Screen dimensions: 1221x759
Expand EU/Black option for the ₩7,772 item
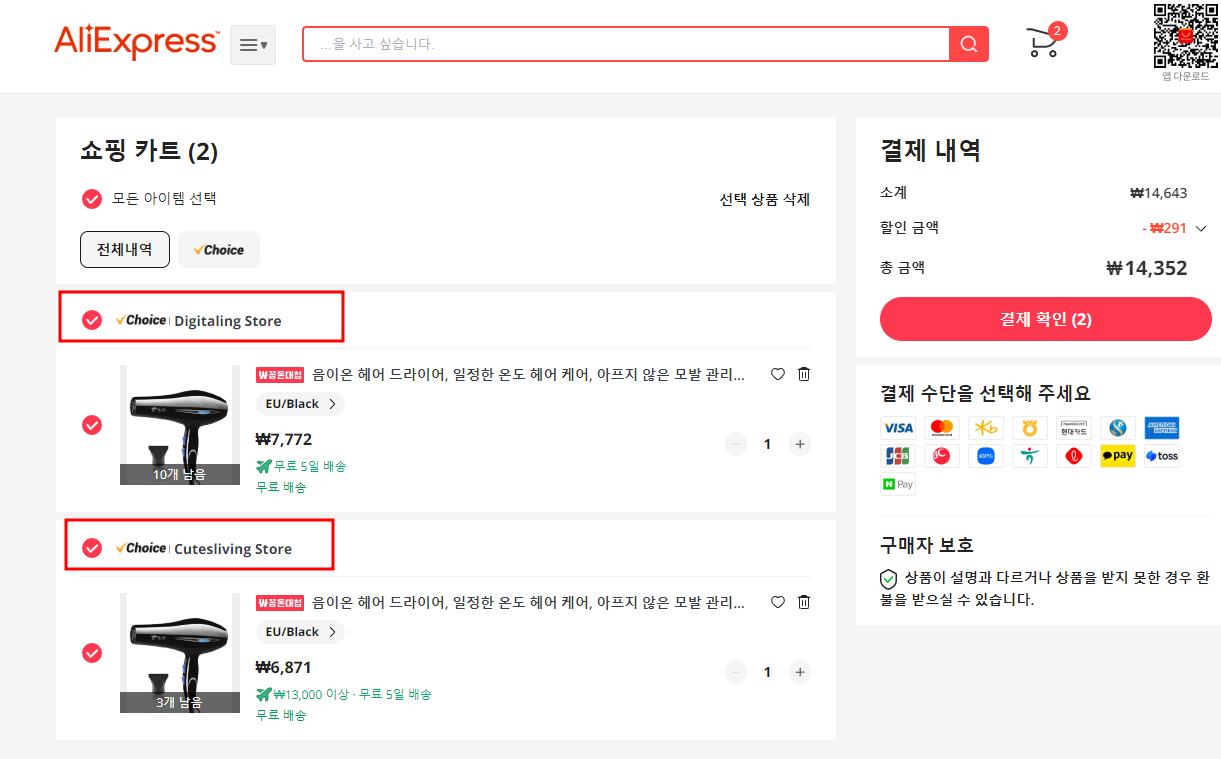300,404
